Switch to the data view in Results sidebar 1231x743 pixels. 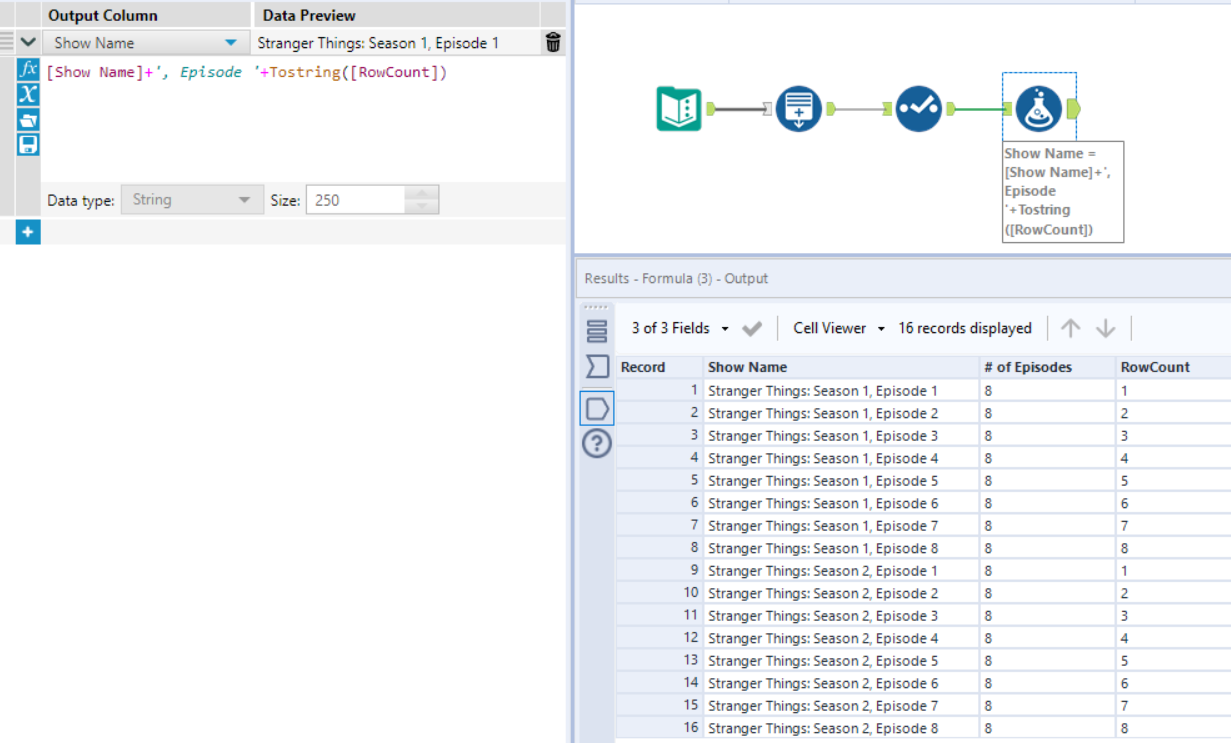[597, 407]
